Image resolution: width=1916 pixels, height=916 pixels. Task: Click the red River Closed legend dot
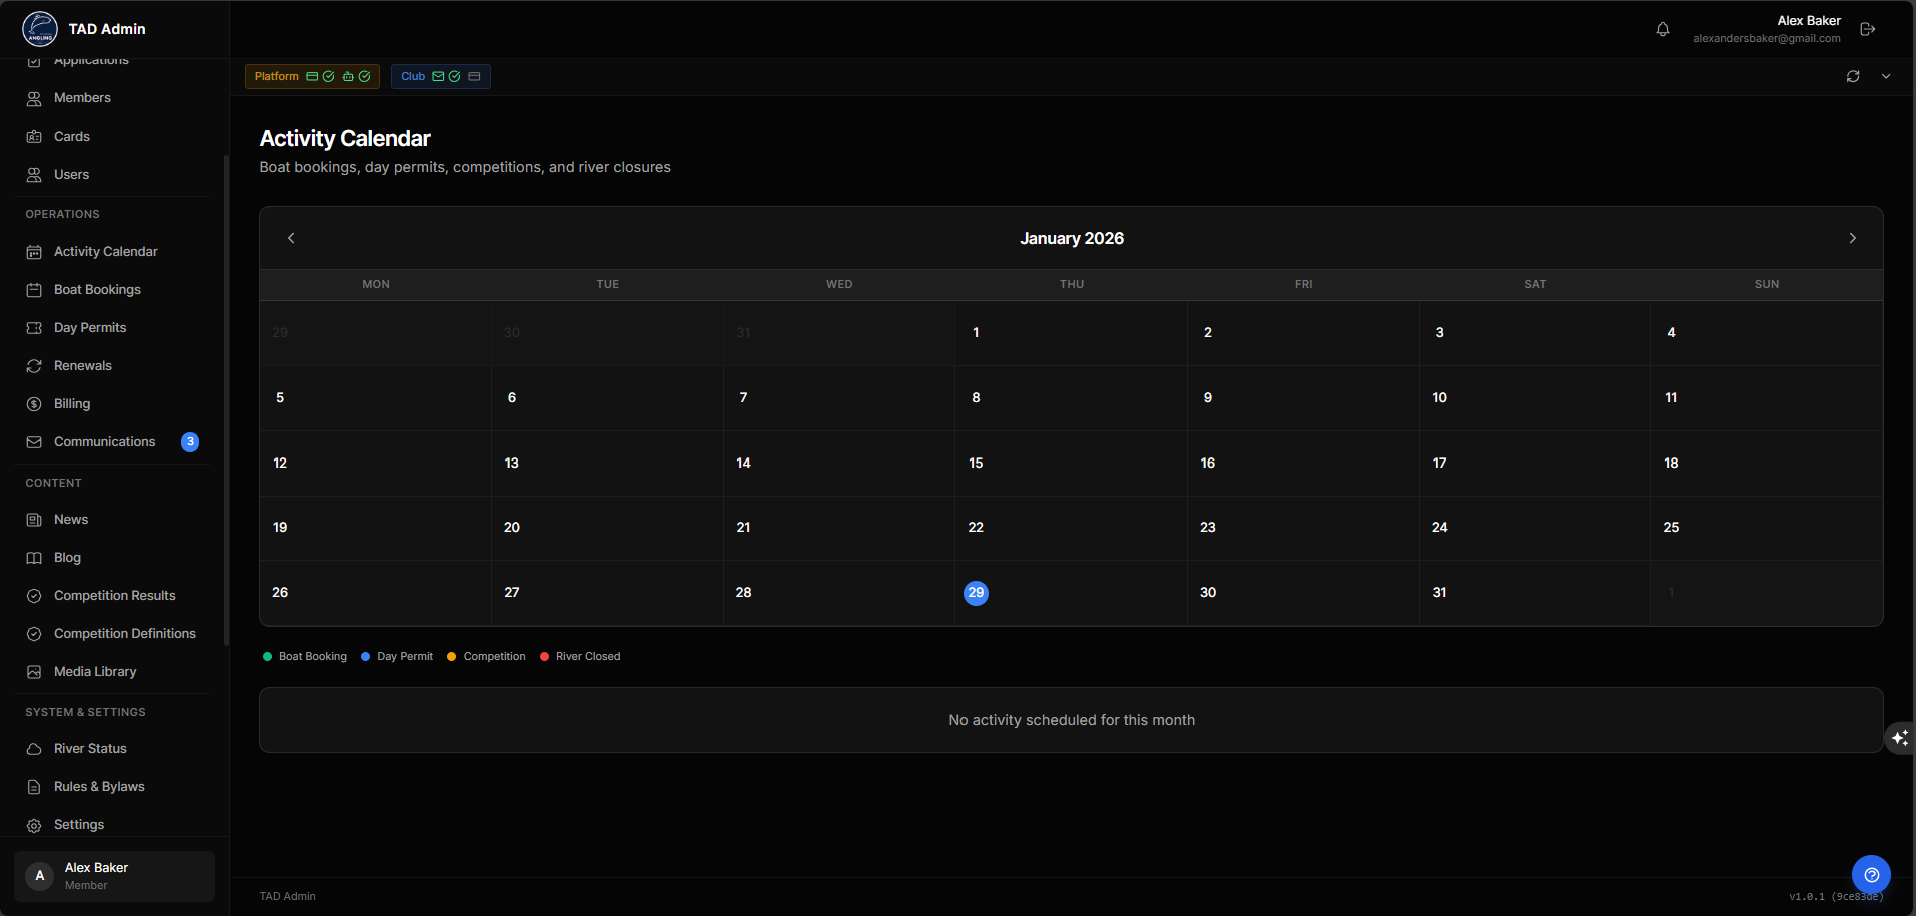click(544, 657)
